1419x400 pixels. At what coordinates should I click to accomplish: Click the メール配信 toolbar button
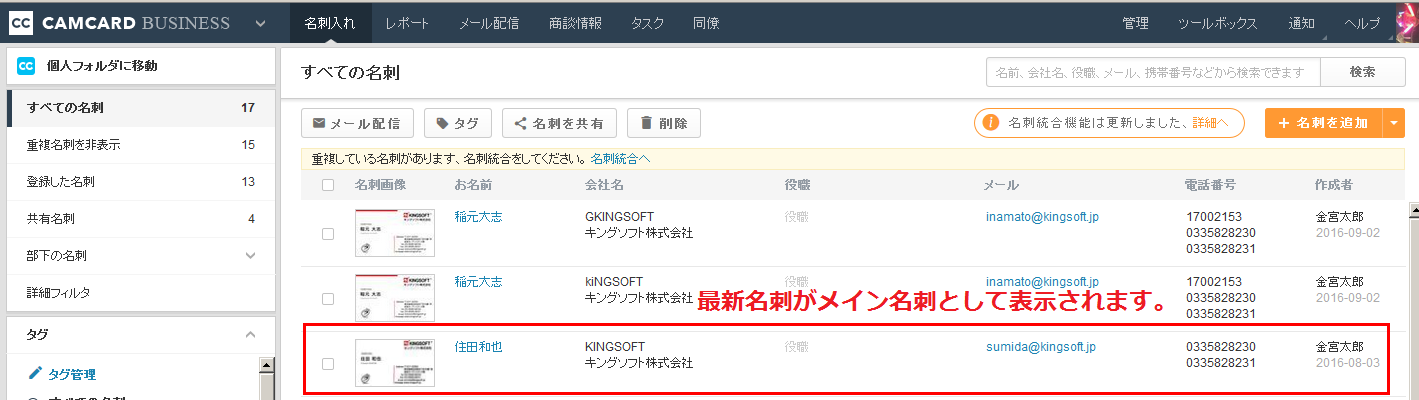(x=357, y=123)
